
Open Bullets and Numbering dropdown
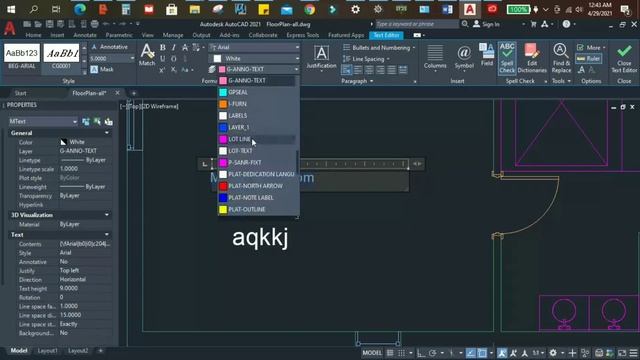tap(379, 48)
